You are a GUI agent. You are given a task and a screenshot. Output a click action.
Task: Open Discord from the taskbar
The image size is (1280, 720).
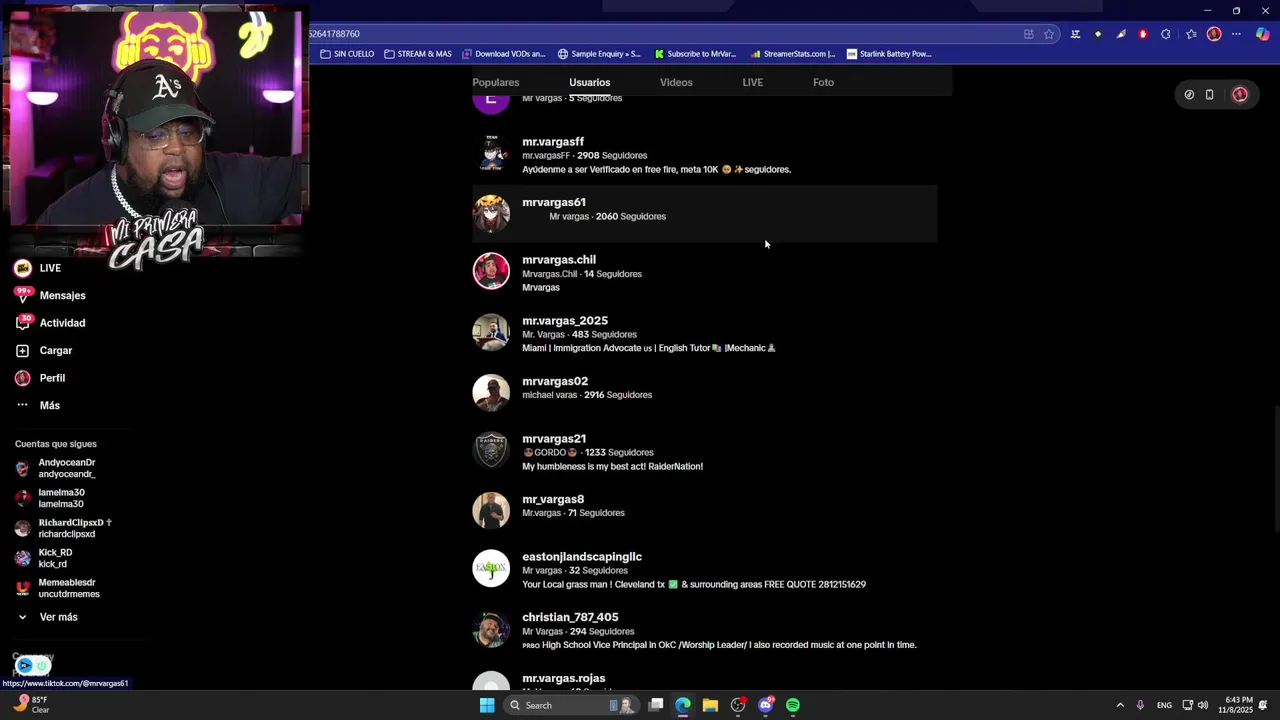click(766, 705)
